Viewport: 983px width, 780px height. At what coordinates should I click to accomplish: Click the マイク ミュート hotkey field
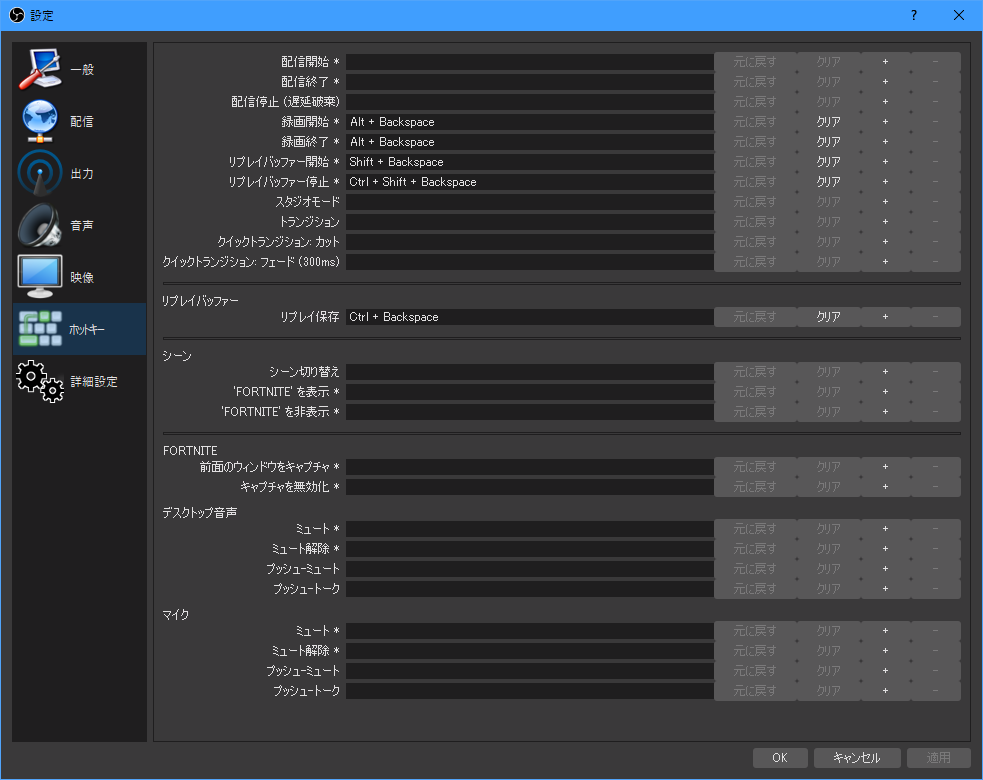[x=530, y=631]
